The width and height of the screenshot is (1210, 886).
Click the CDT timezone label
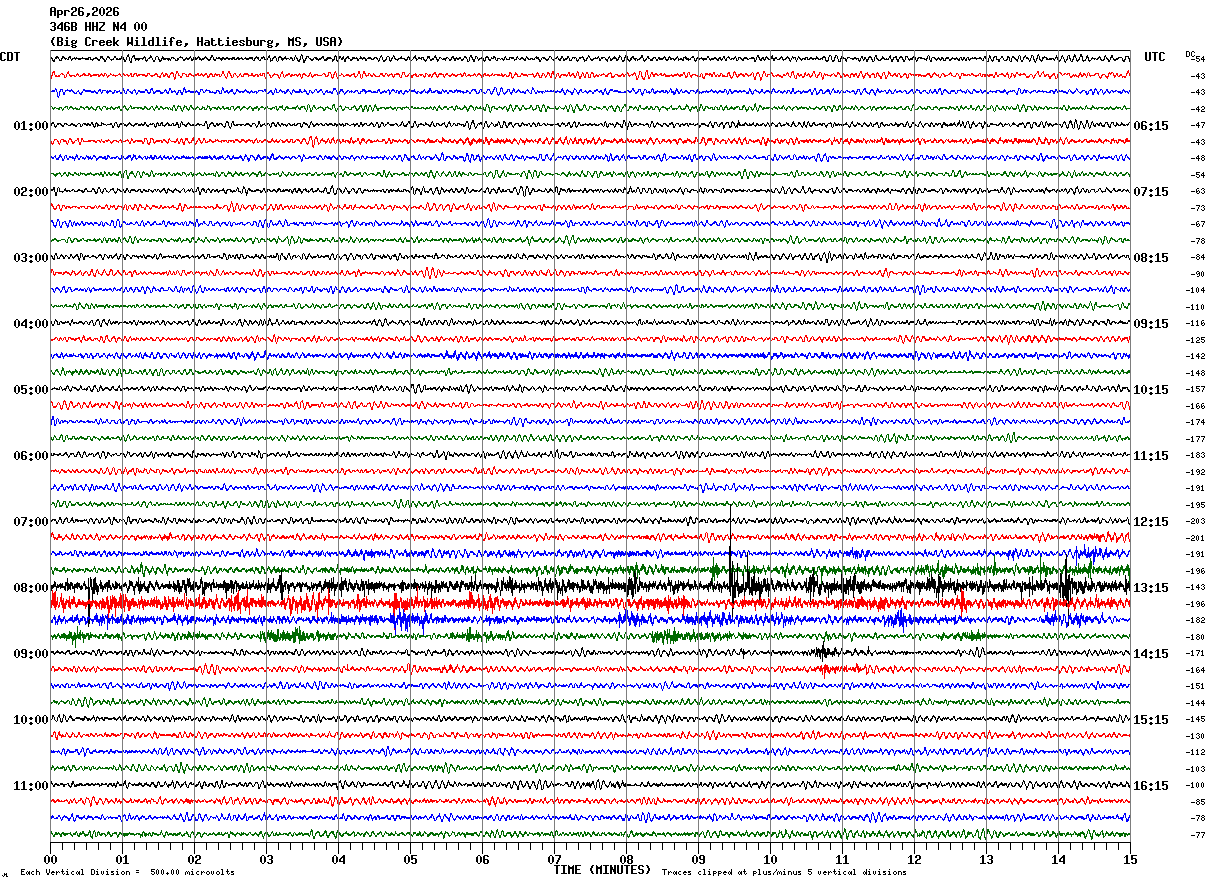[x=10, y=57]
